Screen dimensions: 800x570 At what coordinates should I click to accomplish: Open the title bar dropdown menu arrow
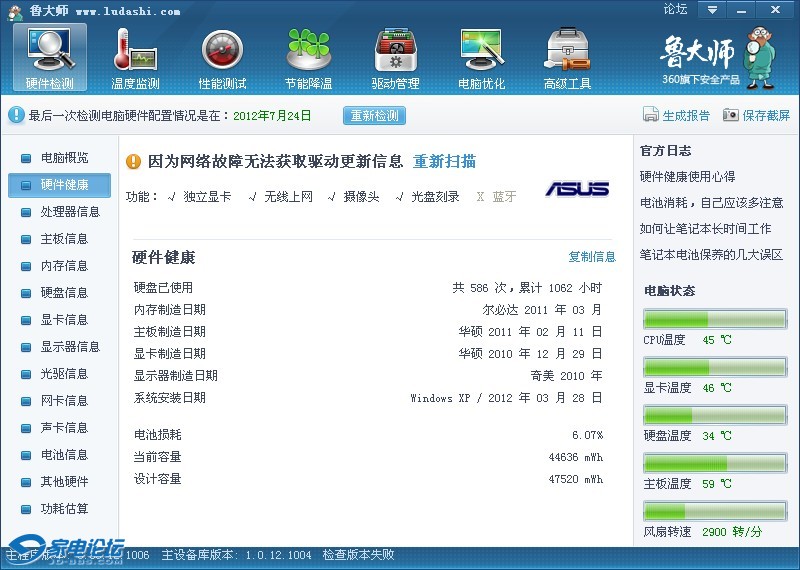[x=712, y=10]
